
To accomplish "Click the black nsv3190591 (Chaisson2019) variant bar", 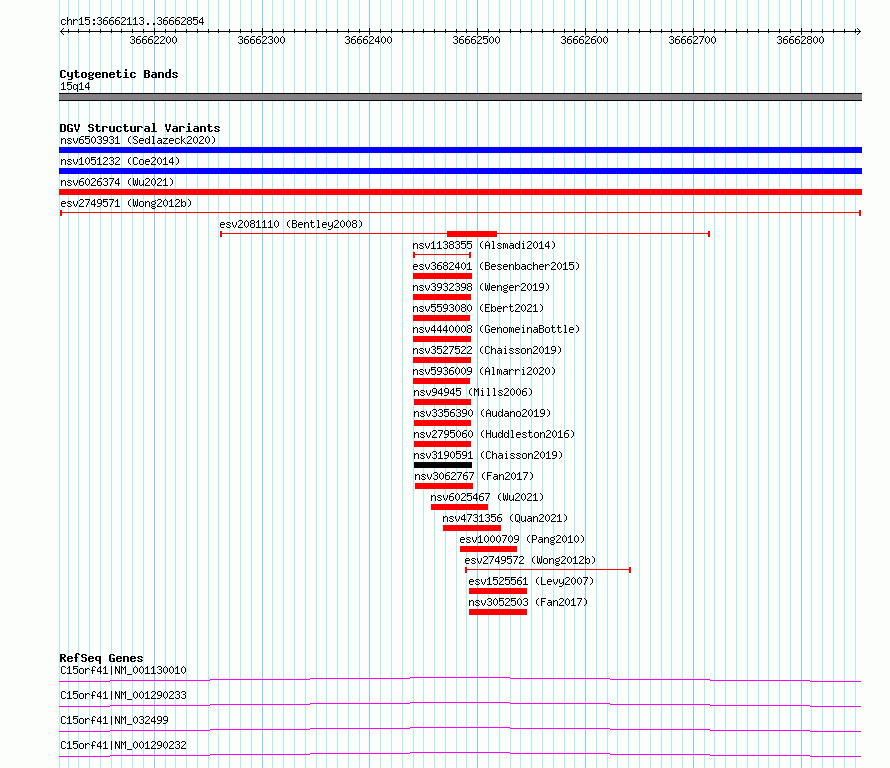I will pos(443,465).
